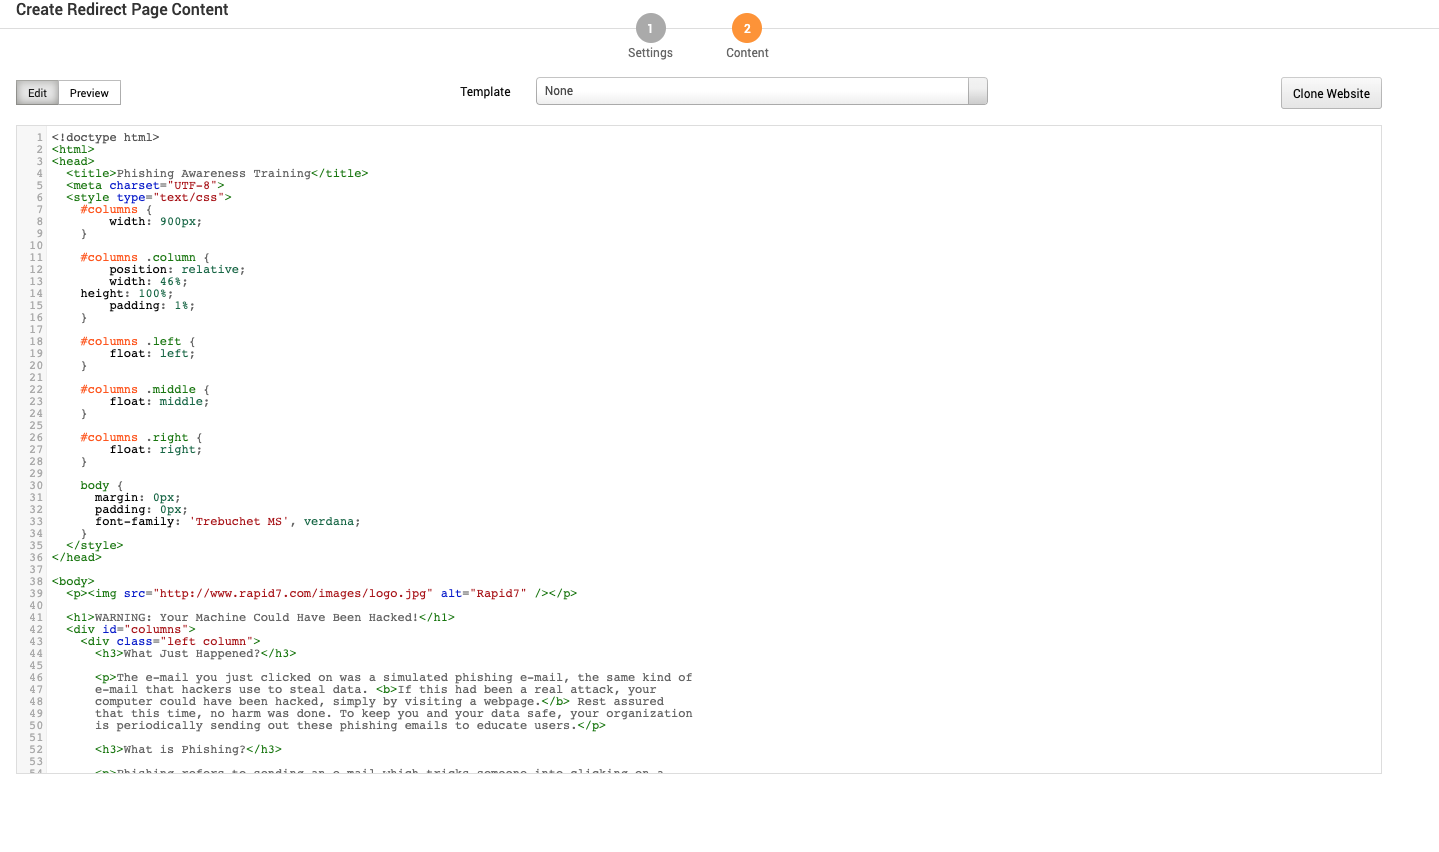Select the Content step label
This screenshot has width=1439, height=852.
[747, 53]
